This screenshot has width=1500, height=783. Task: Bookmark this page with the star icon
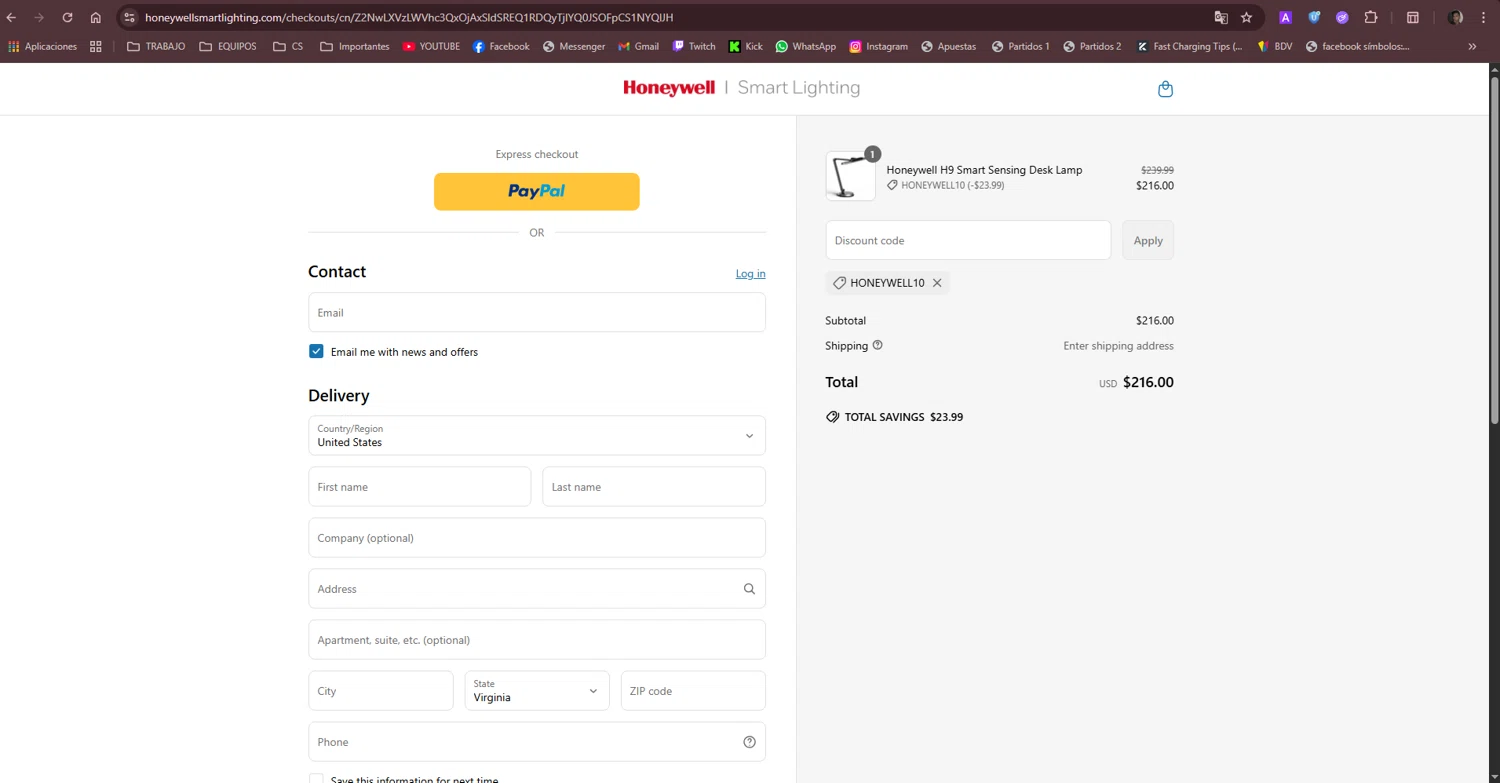coord(1246,17)
